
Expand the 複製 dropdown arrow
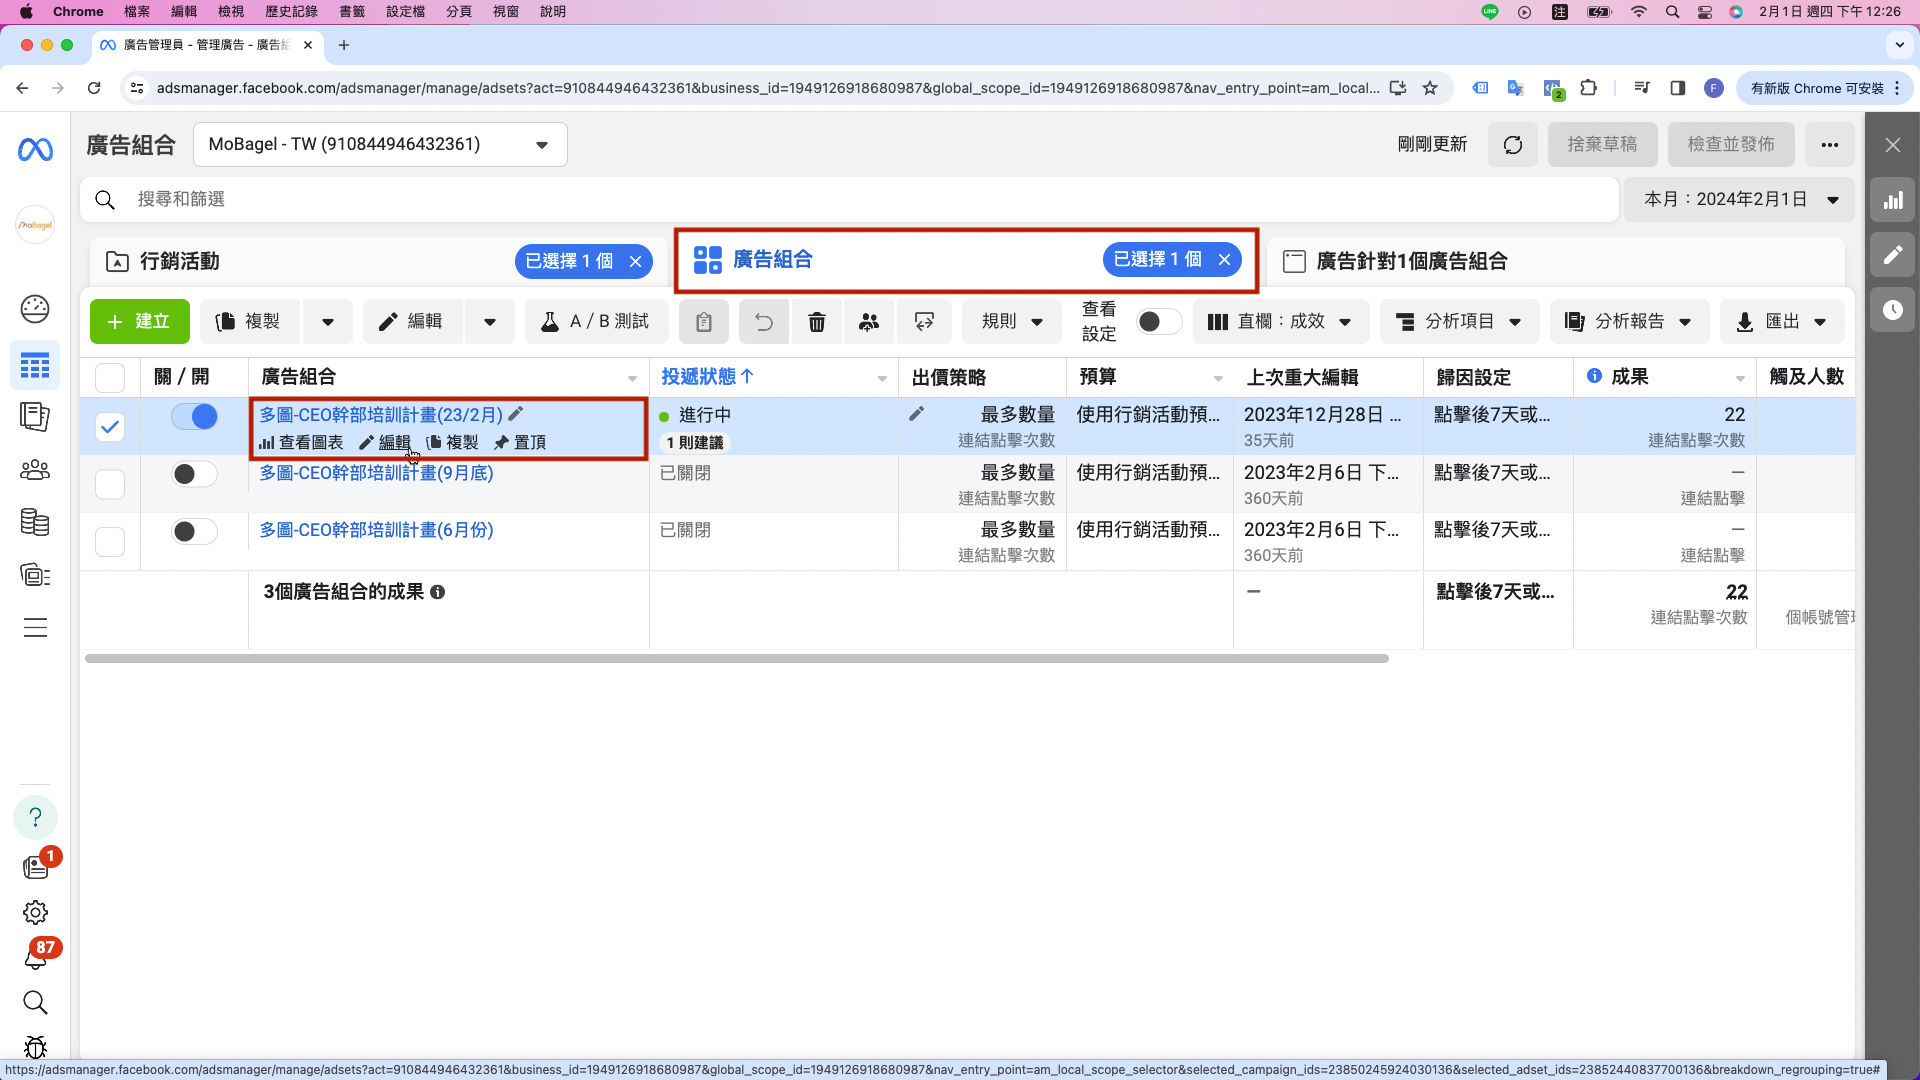pos(328,322)
